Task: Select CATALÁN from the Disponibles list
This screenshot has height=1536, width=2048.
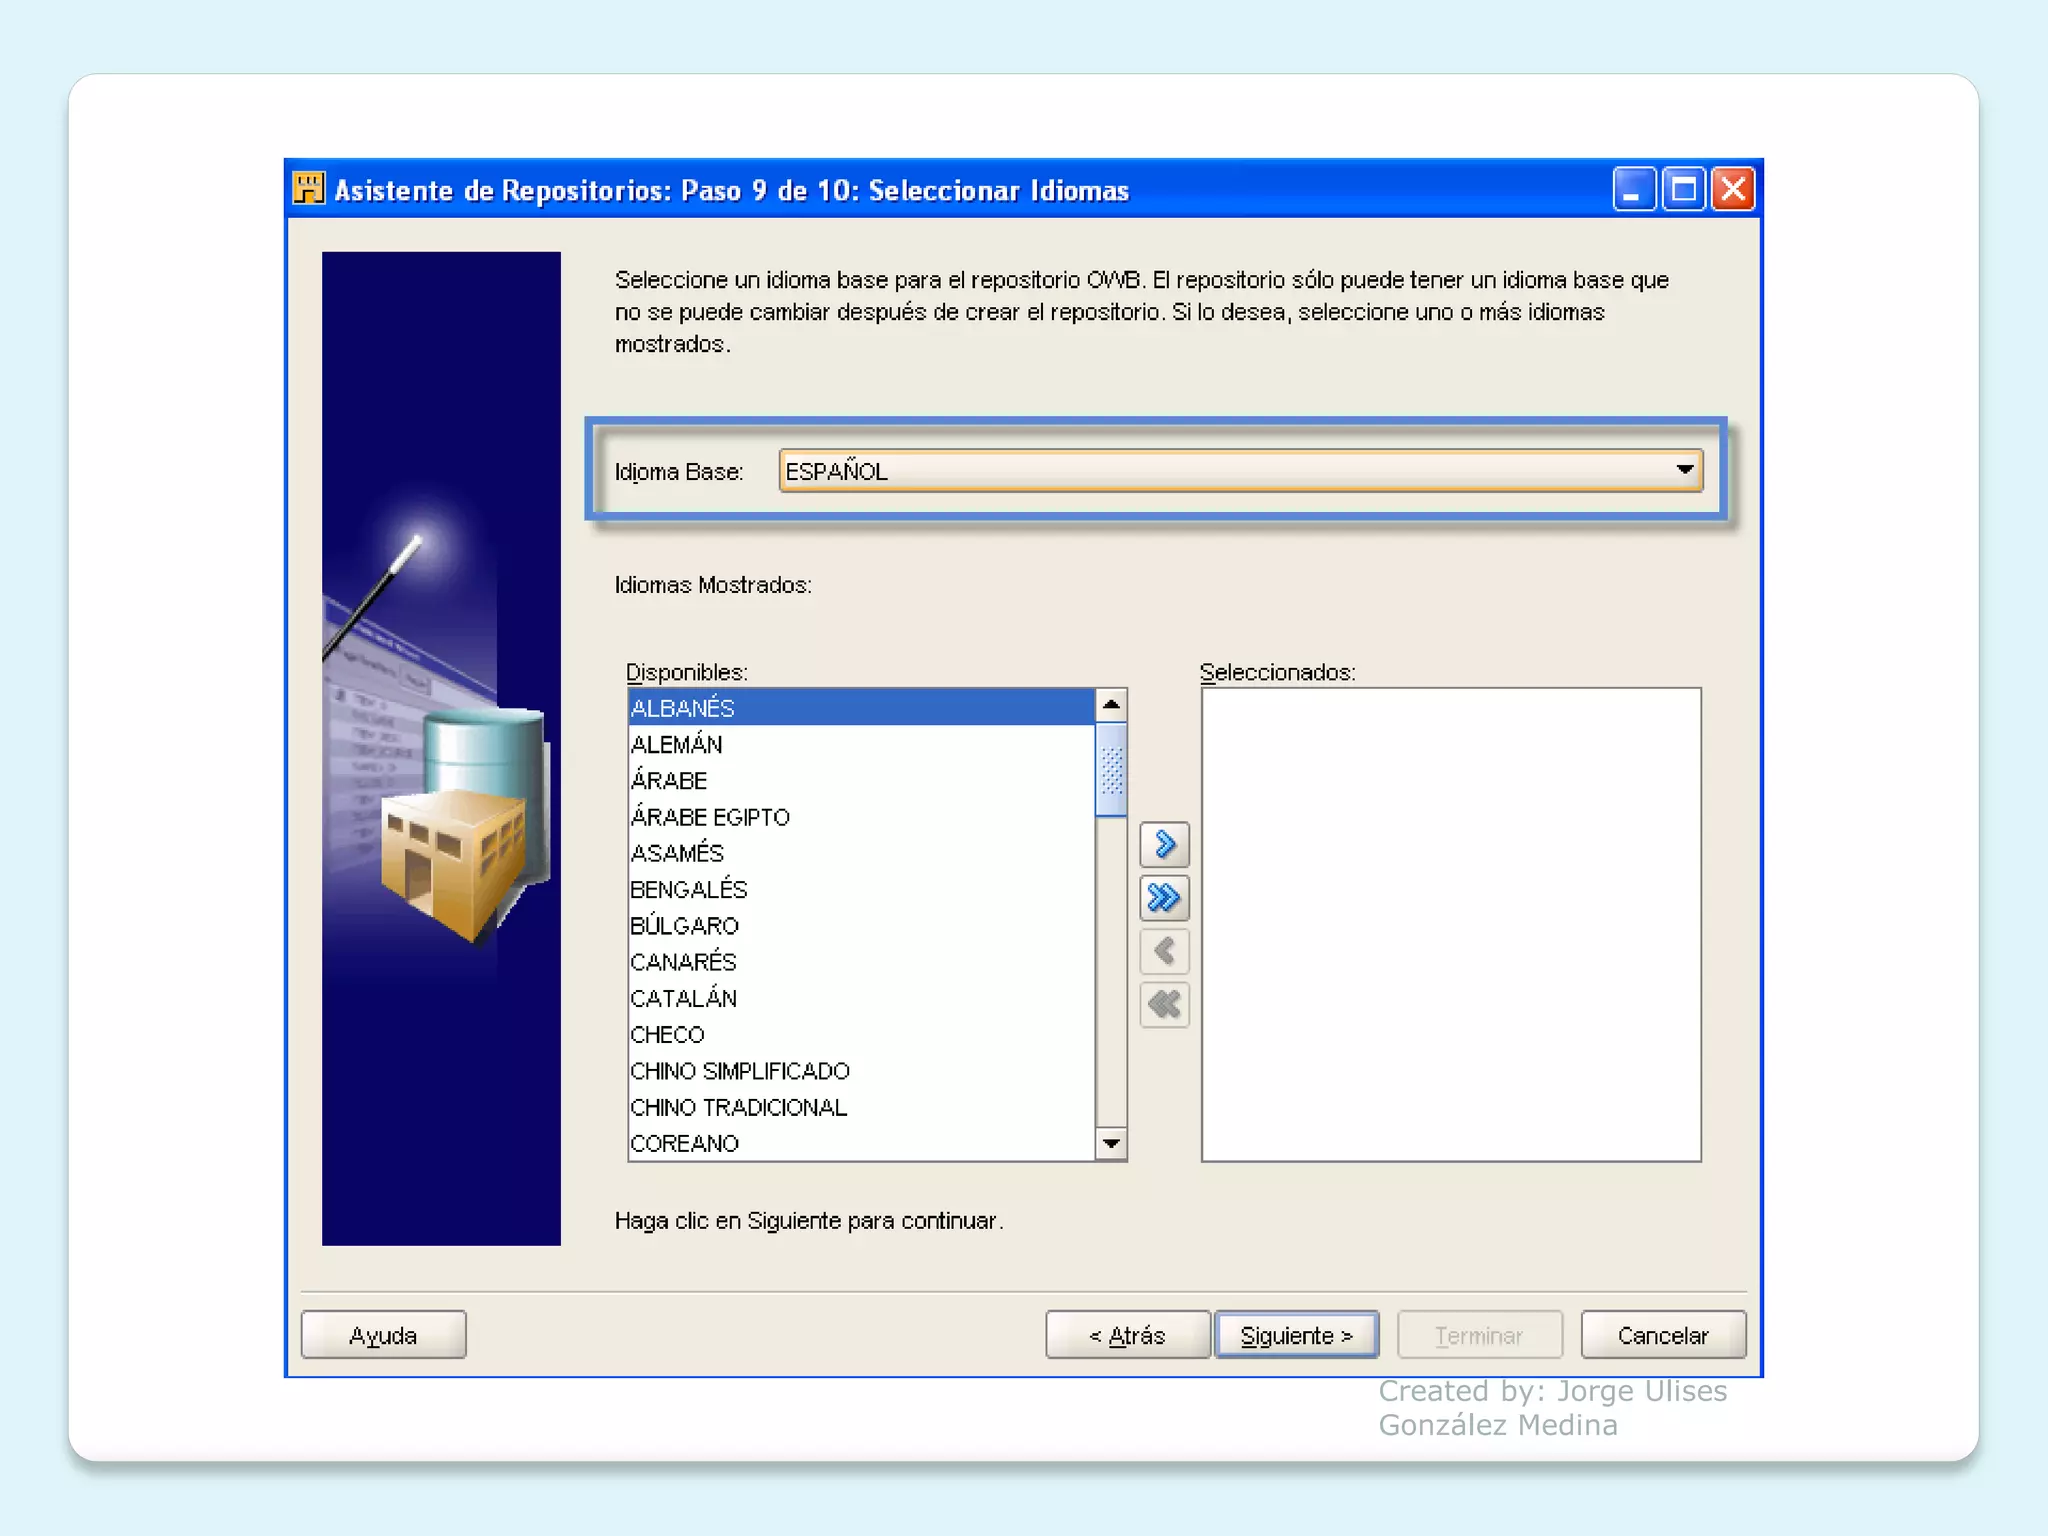Action: tap(684, 999)
